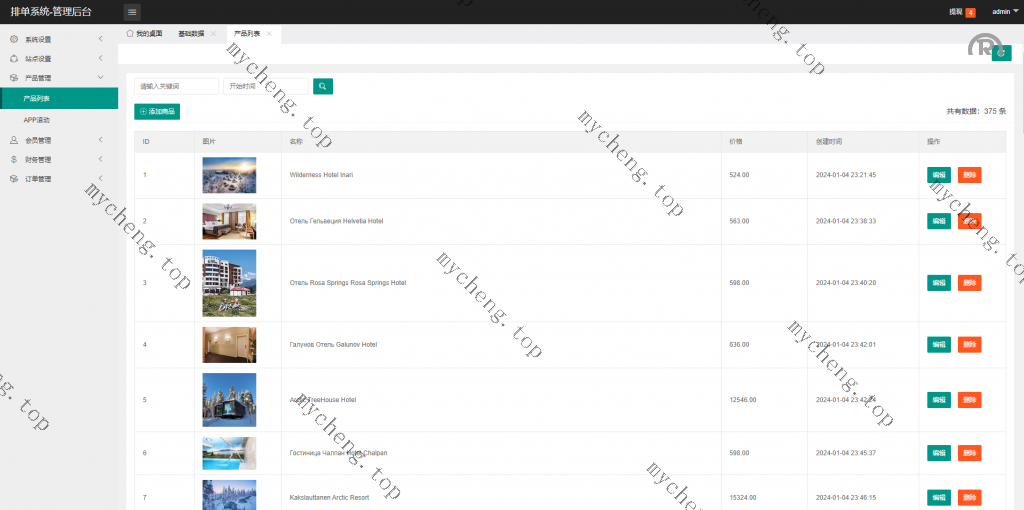Close the 产品列表 tab with its X
The width and height of the screenshot is (1024, 510).
tap(269, 34)
